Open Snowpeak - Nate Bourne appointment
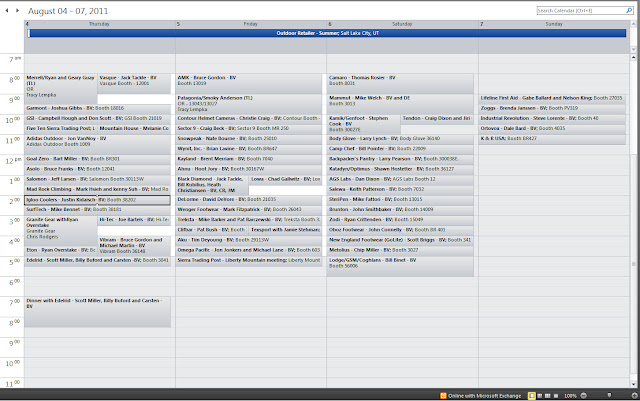 249,139
